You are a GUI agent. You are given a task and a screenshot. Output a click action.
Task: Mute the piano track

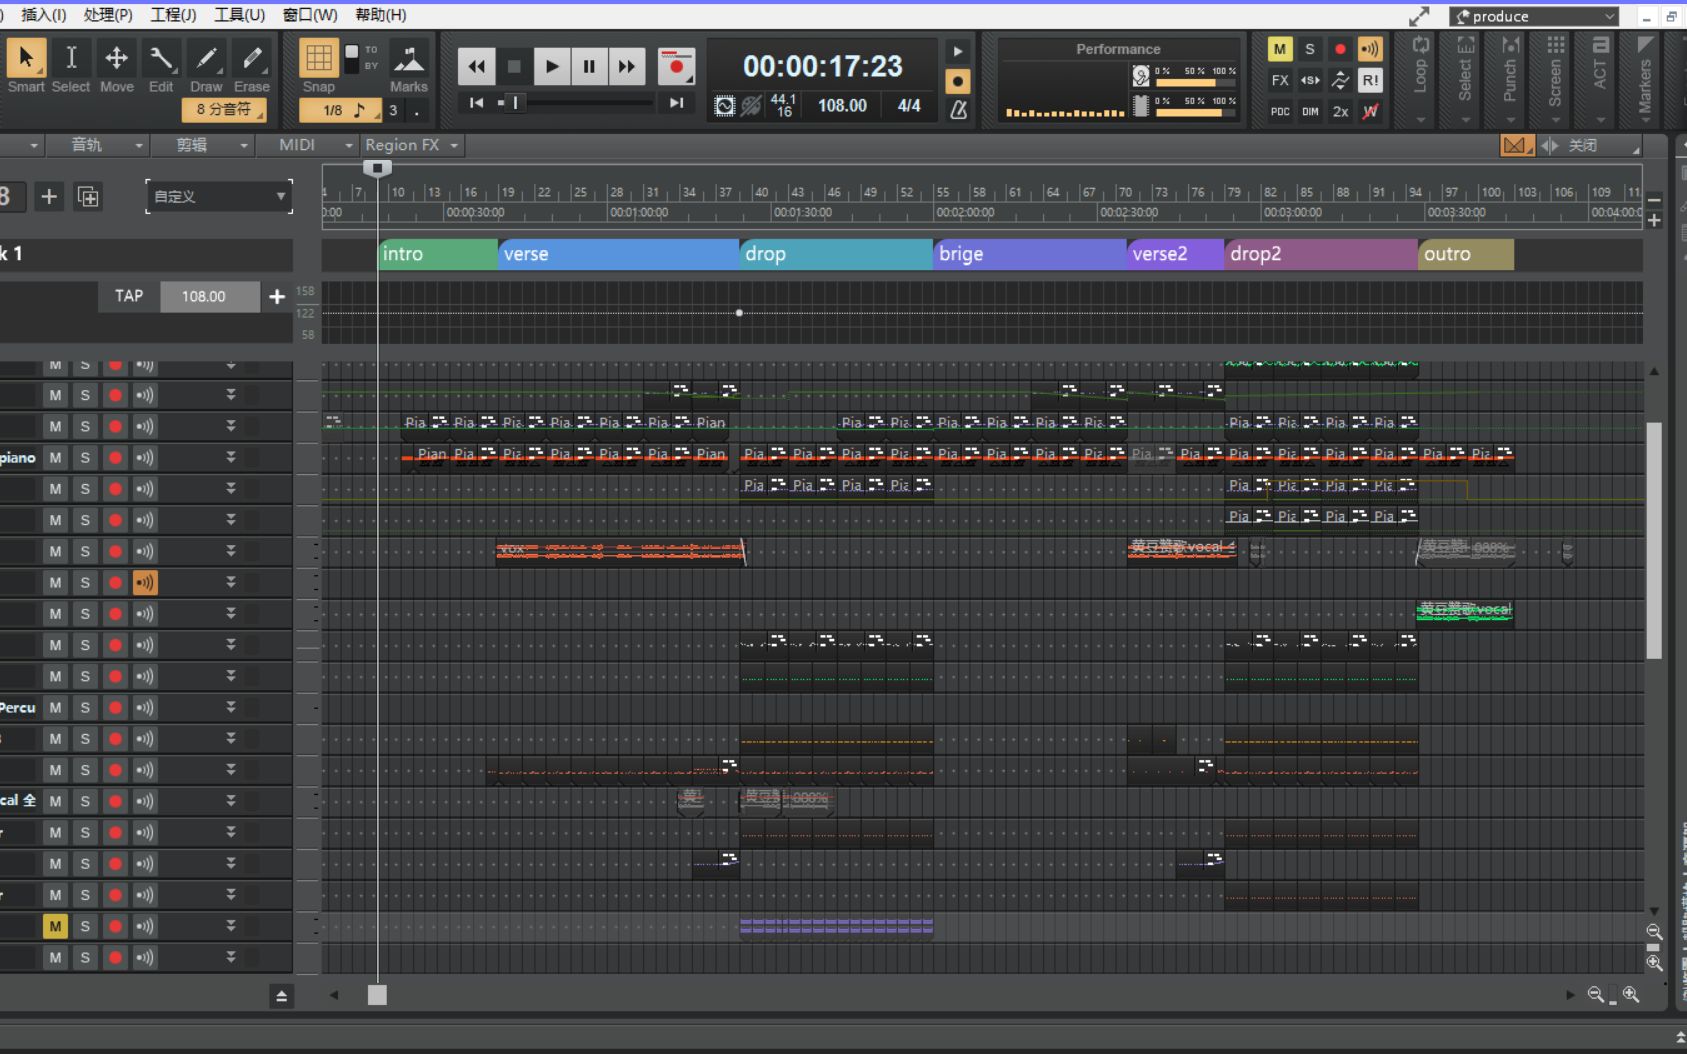click(55, 458)
